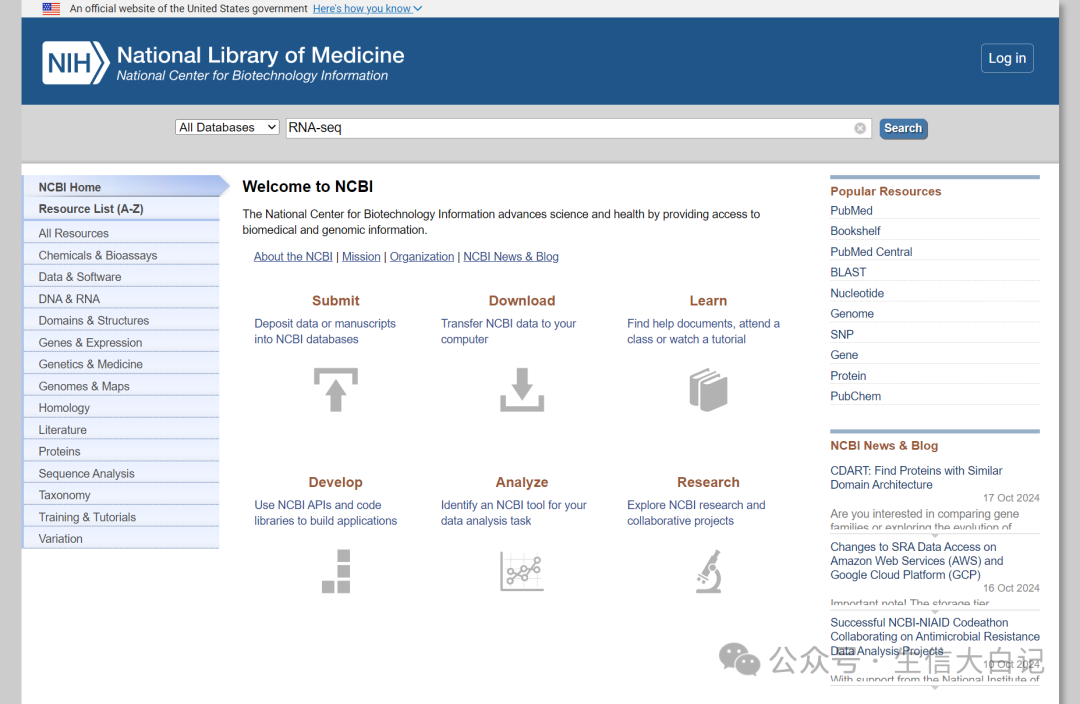Viewport: 1080px width, 704px height.
Task: Click "Transfer NCBI data to your computer" text
Action: (508, 331)
